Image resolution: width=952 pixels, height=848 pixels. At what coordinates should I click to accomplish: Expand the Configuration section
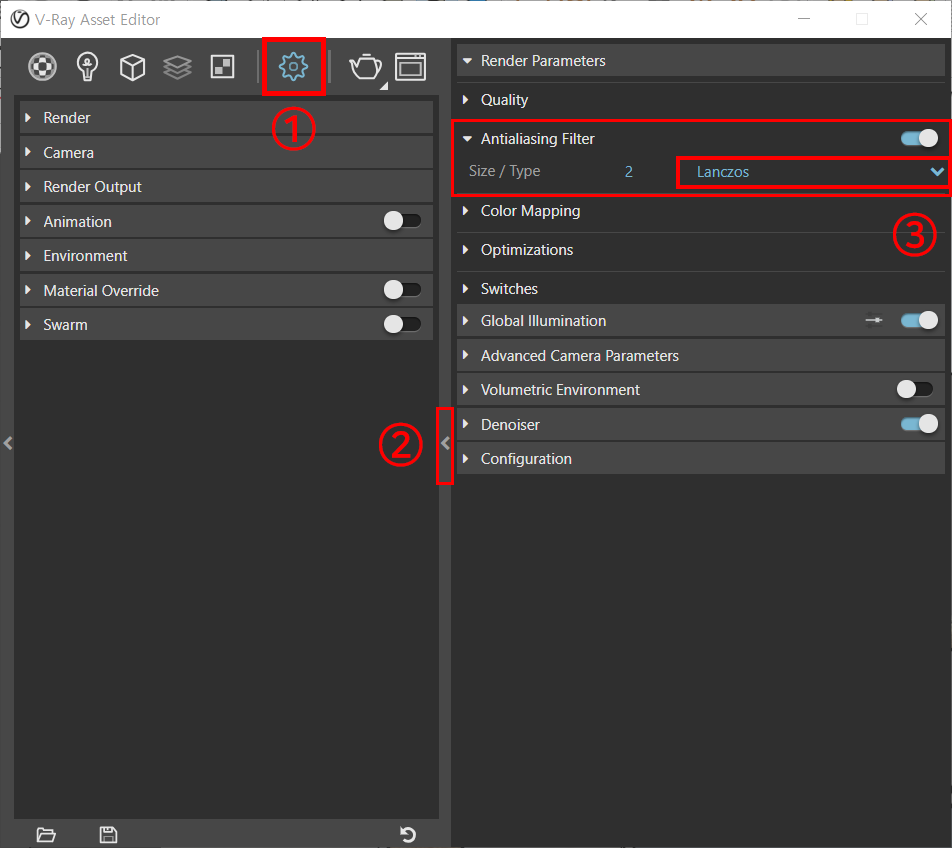701,458
